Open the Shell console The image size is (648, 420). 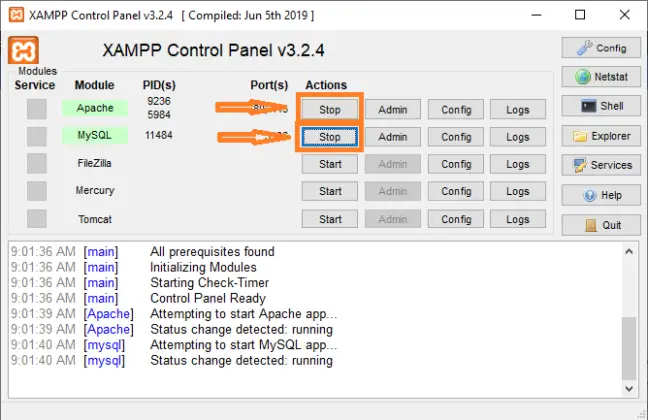coord(600,106)
